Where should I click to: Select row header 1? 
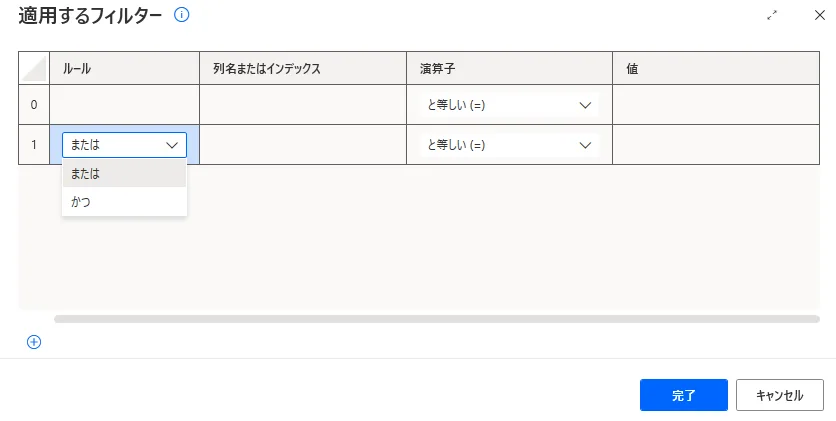click(x=34, y=145)
